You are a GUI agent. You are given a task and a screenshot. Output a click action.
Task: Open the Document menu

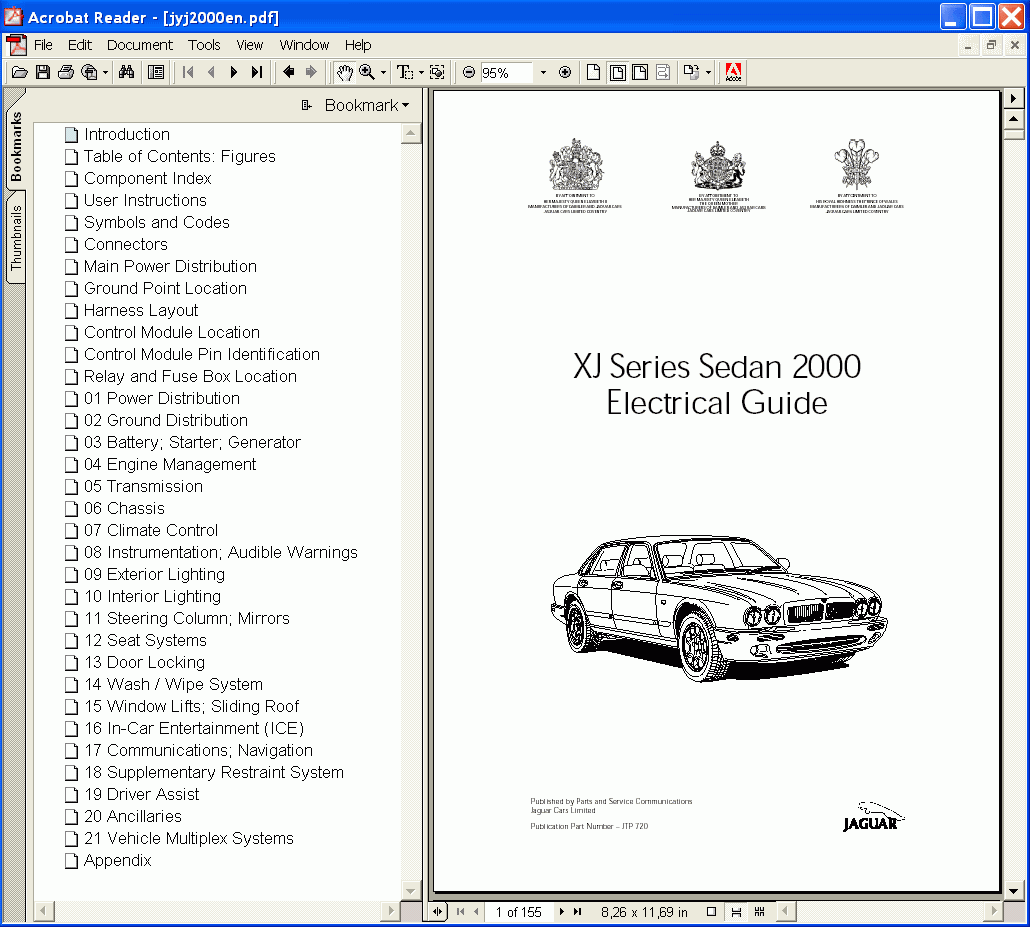coord(140,45)
